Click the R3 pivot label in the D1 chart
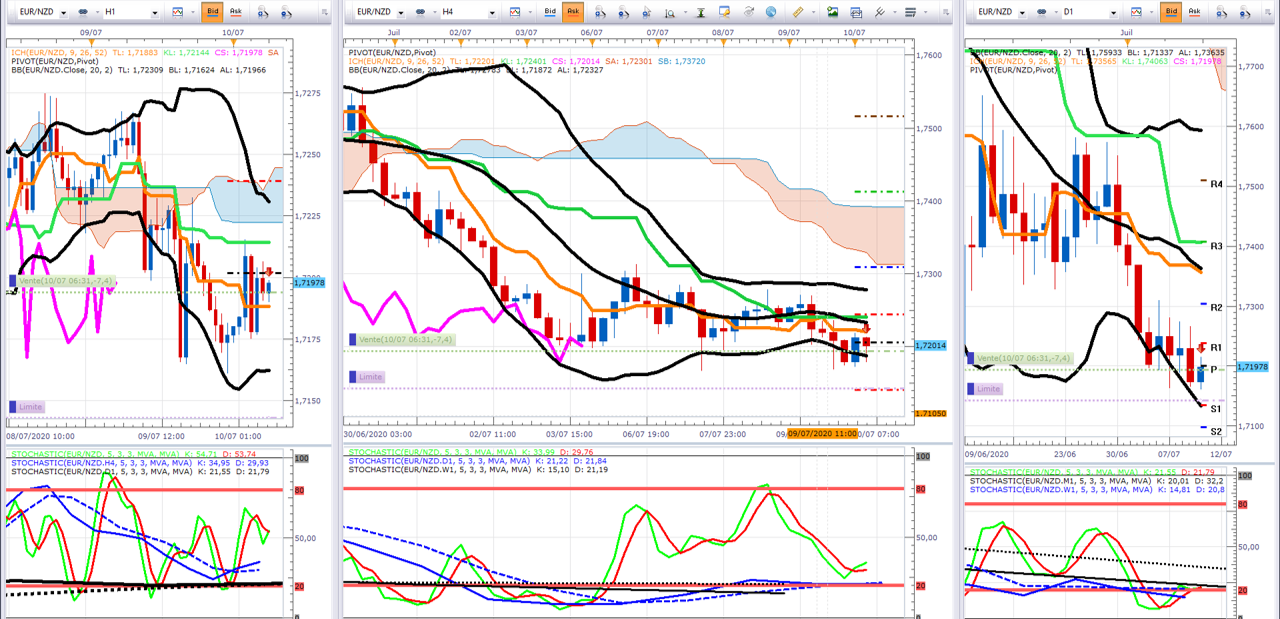Screen dimensions: 1280x619 tap(1217, 246)
